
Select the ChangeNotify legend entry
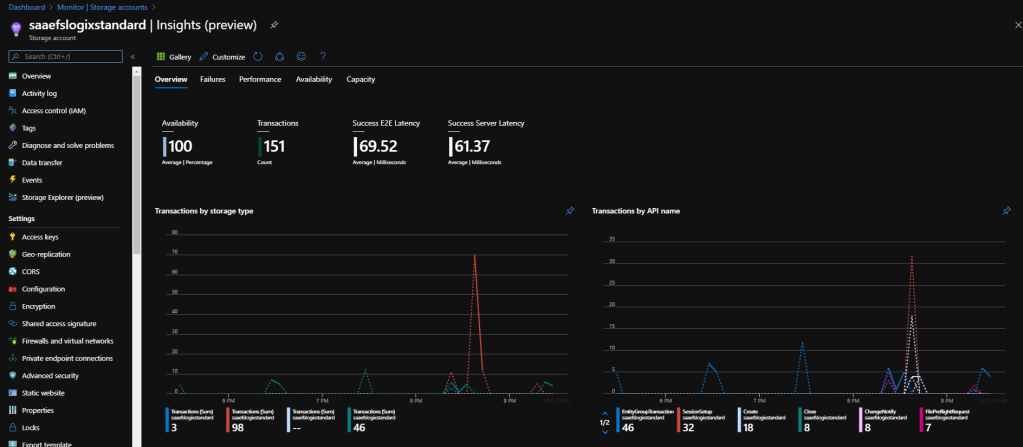[x=885, y=420]
